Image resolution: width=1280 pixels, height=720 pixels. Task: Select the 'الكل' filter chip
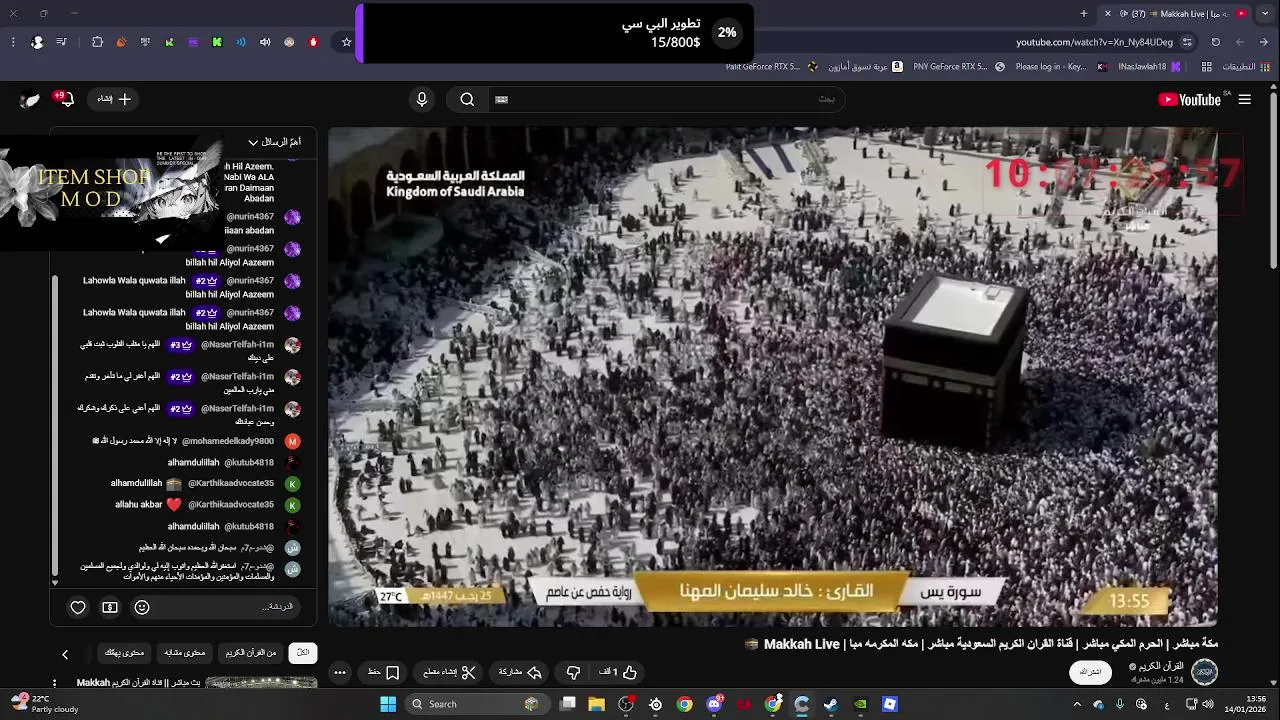click(303, 652)
